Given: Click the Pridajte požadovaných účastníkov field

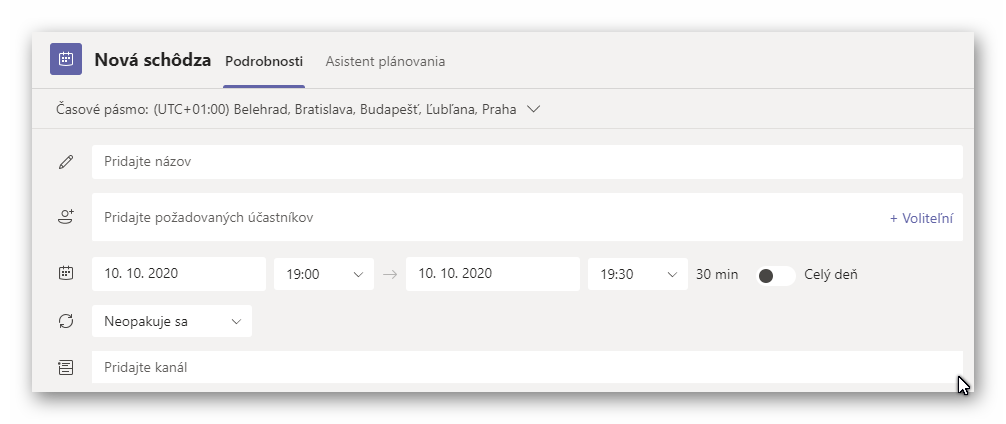Looking at the screenshot, I should click(x=480, y=217).
